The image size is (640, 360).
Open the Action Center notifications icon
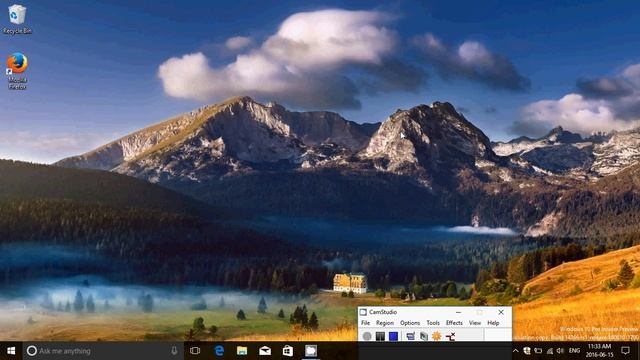point(625,351)
